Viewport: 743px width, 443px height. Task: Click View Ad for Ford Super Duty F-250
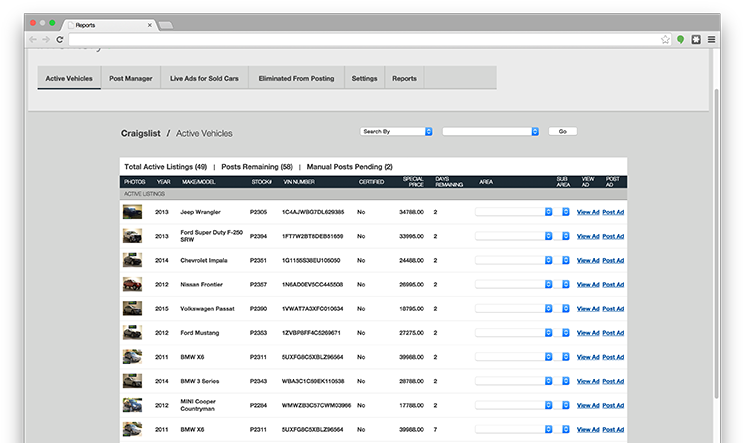point(588,236)
